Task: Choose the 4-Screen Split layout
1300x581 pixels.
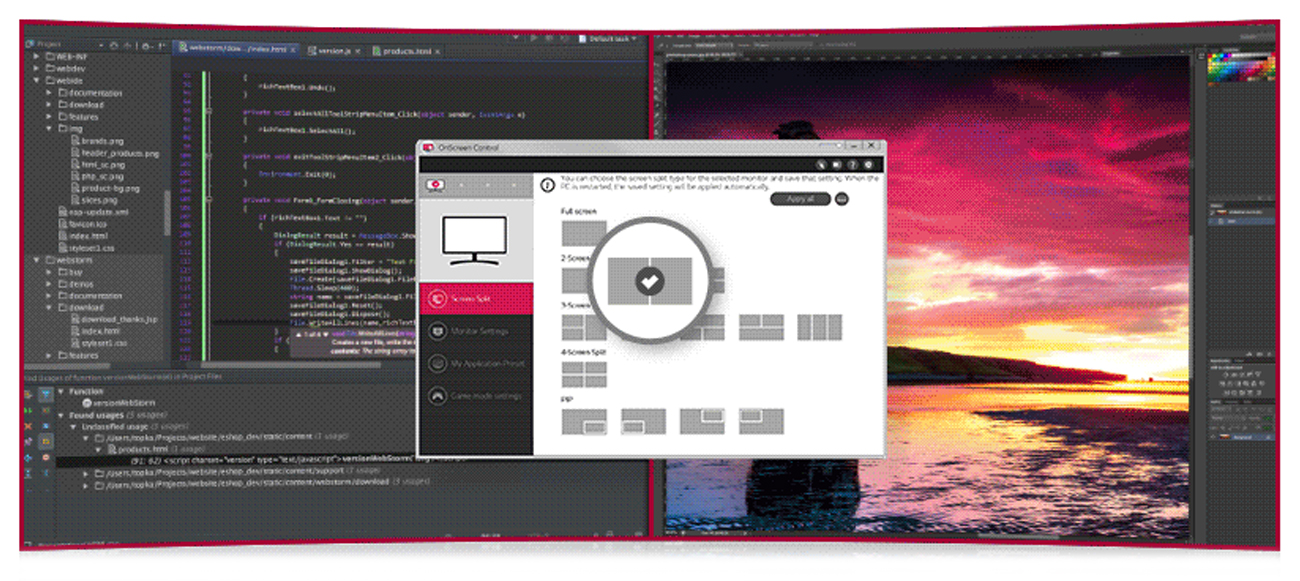Action: 584,374
